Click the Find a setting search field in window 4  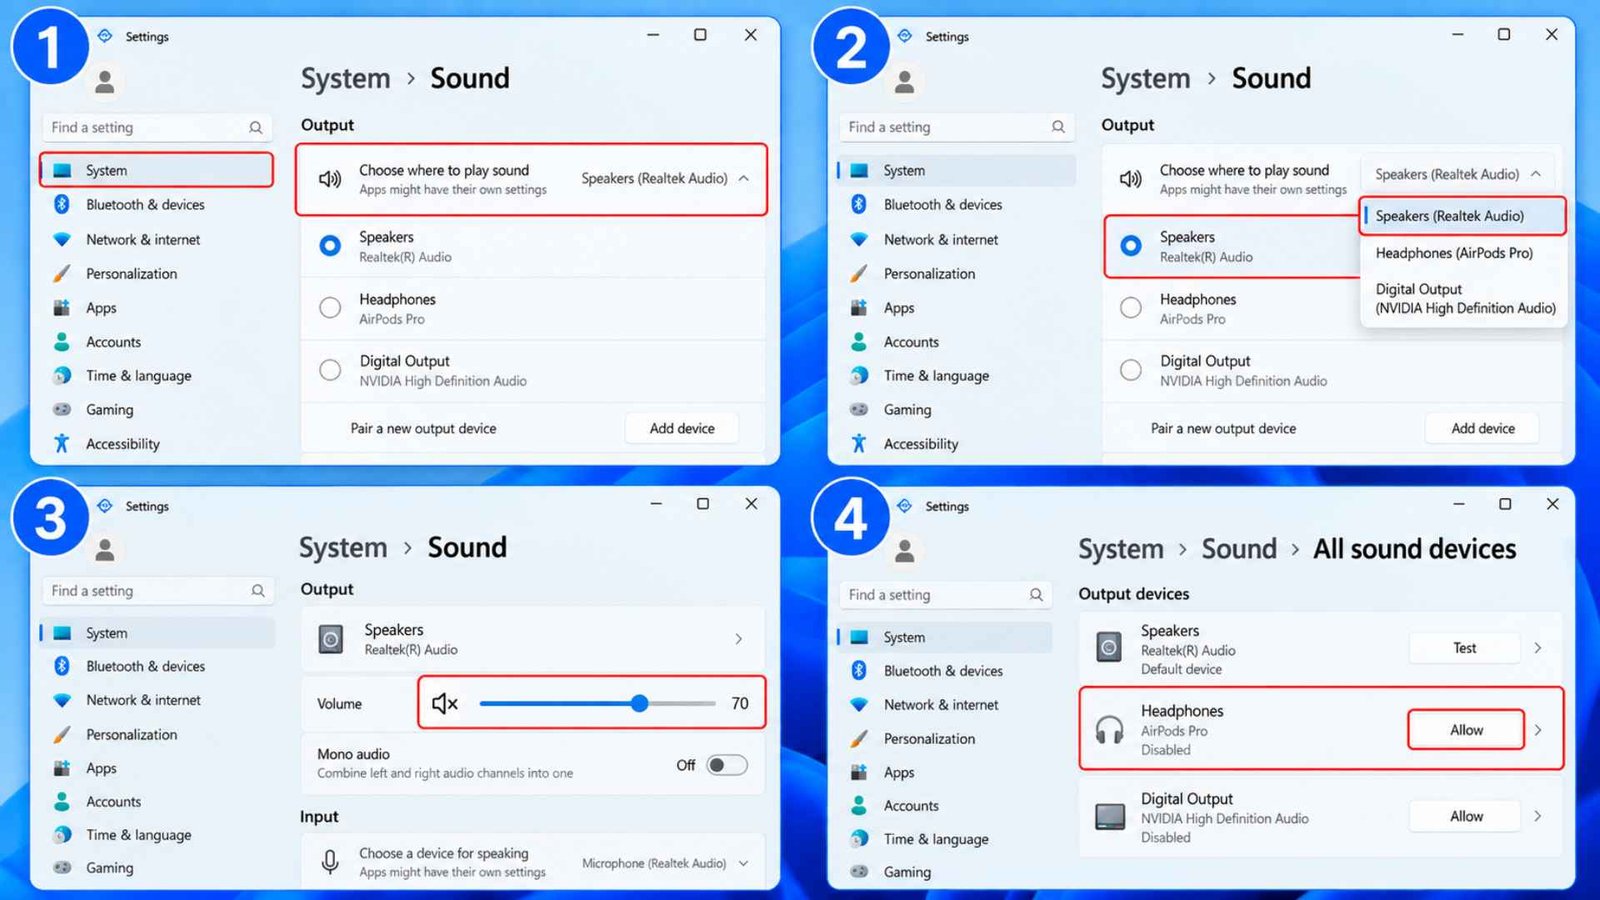click(x=946, y=595)
